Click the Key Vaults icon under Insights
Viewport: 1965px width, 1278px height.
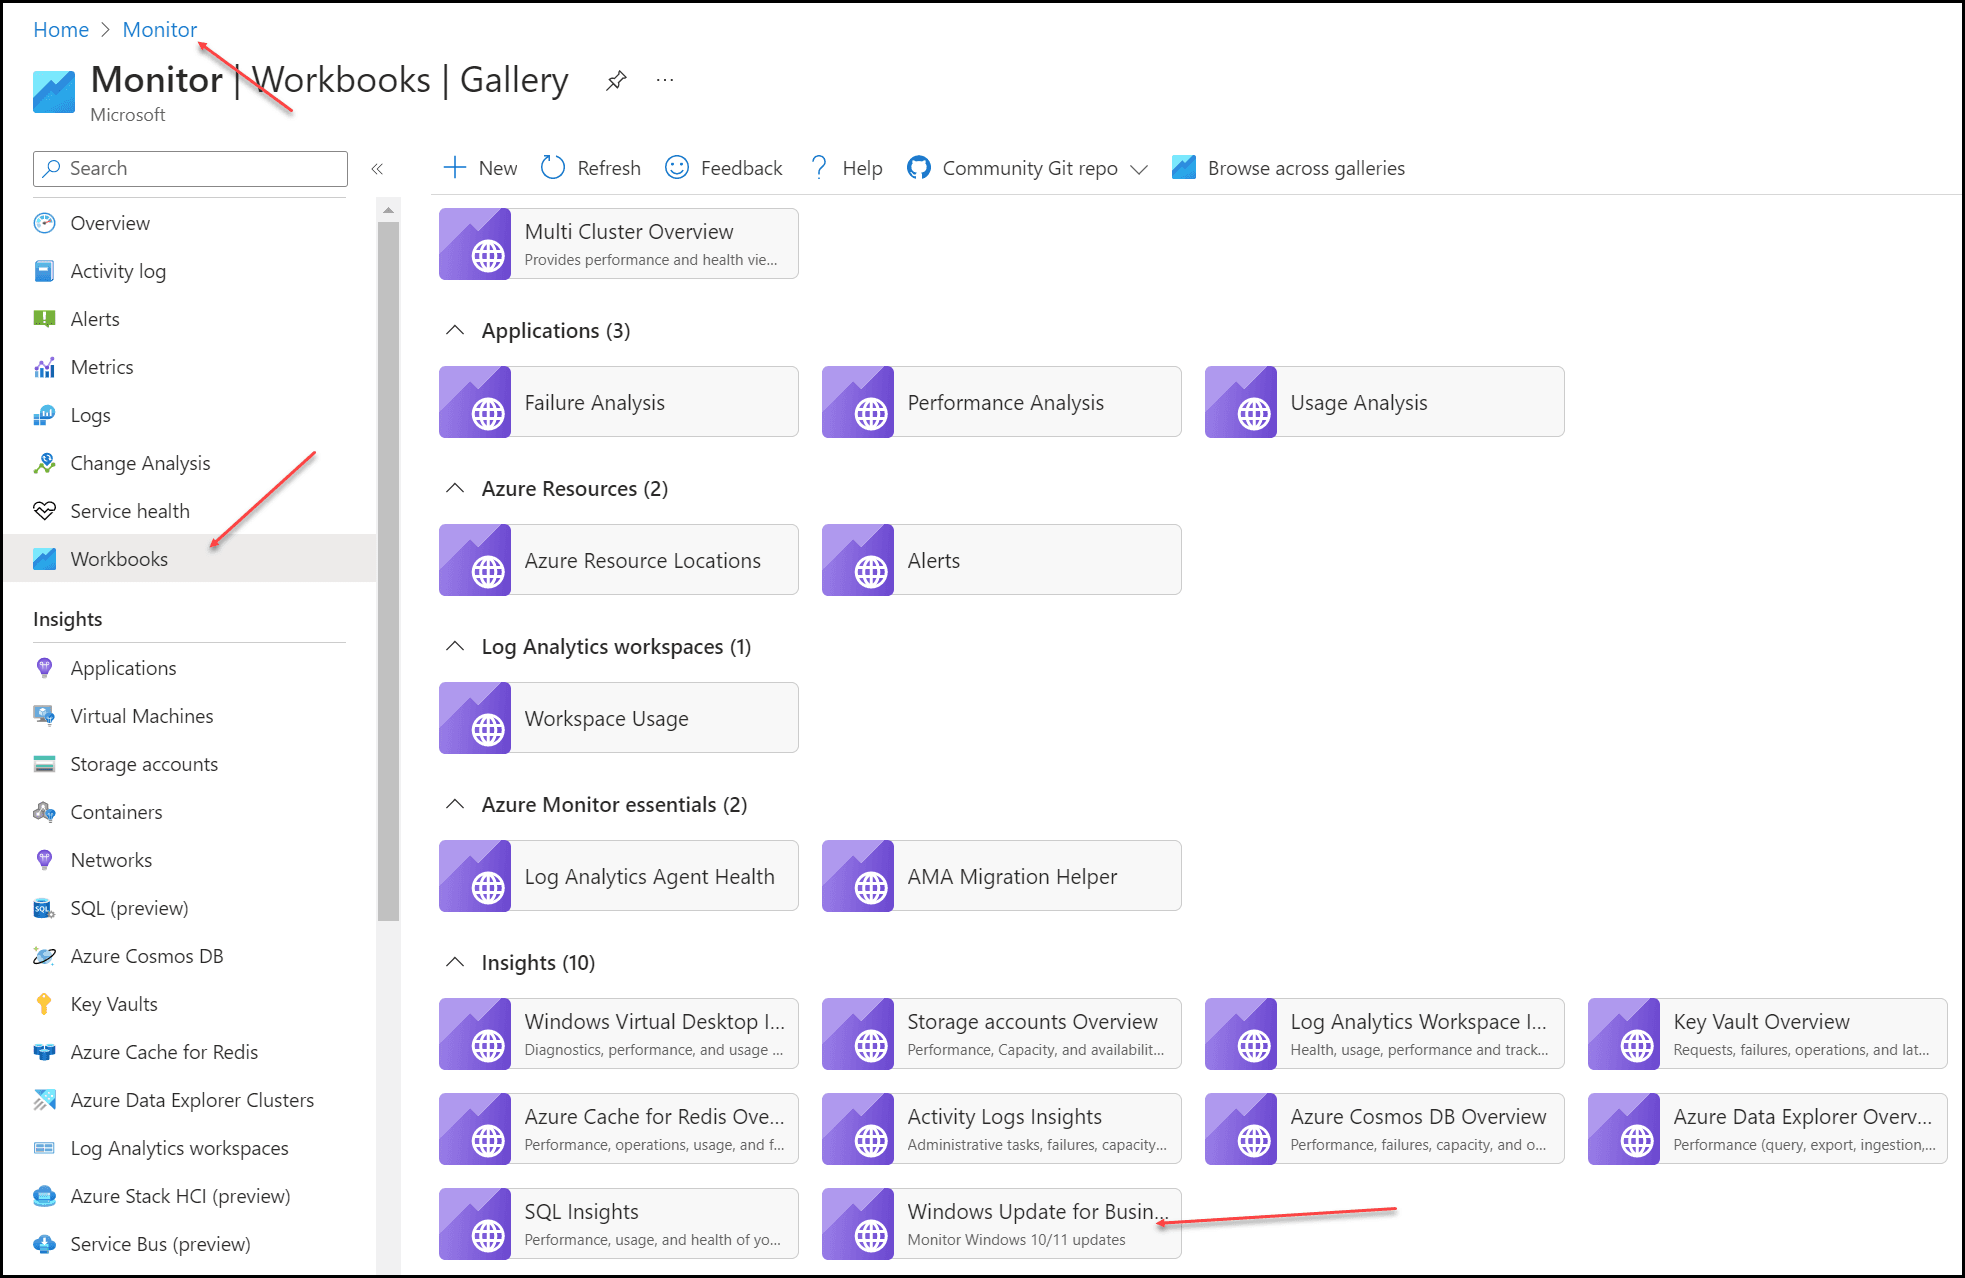(45, 1004)
